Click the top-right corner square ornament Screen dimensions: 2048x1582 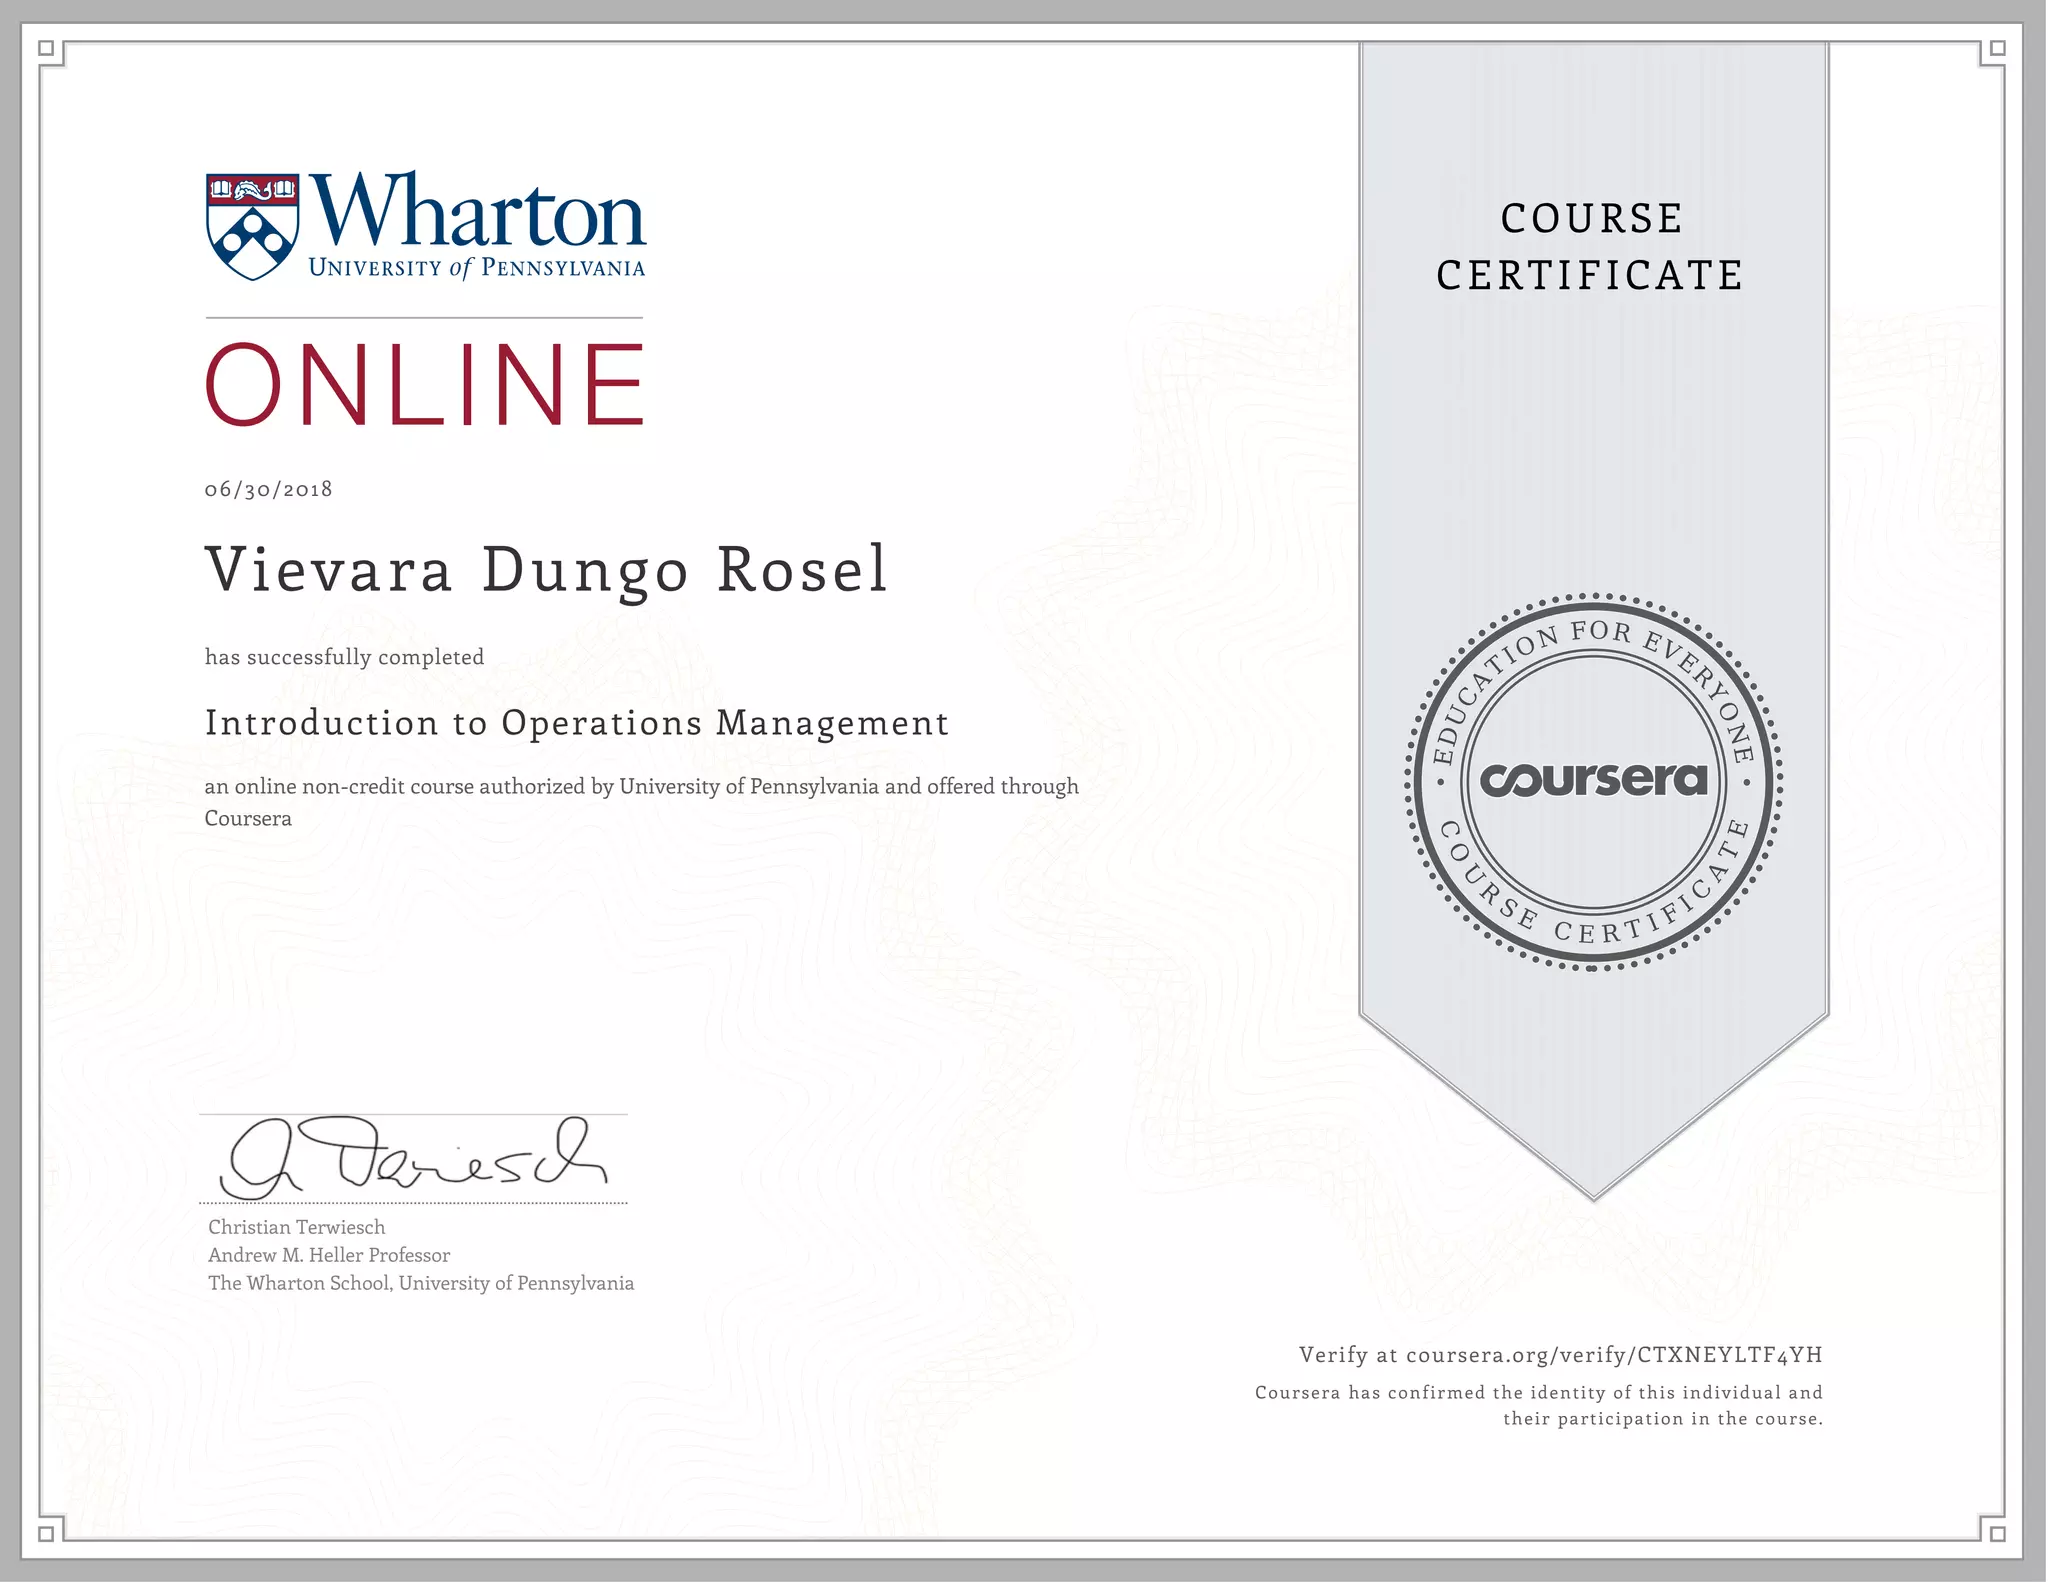pos(1997,48)
